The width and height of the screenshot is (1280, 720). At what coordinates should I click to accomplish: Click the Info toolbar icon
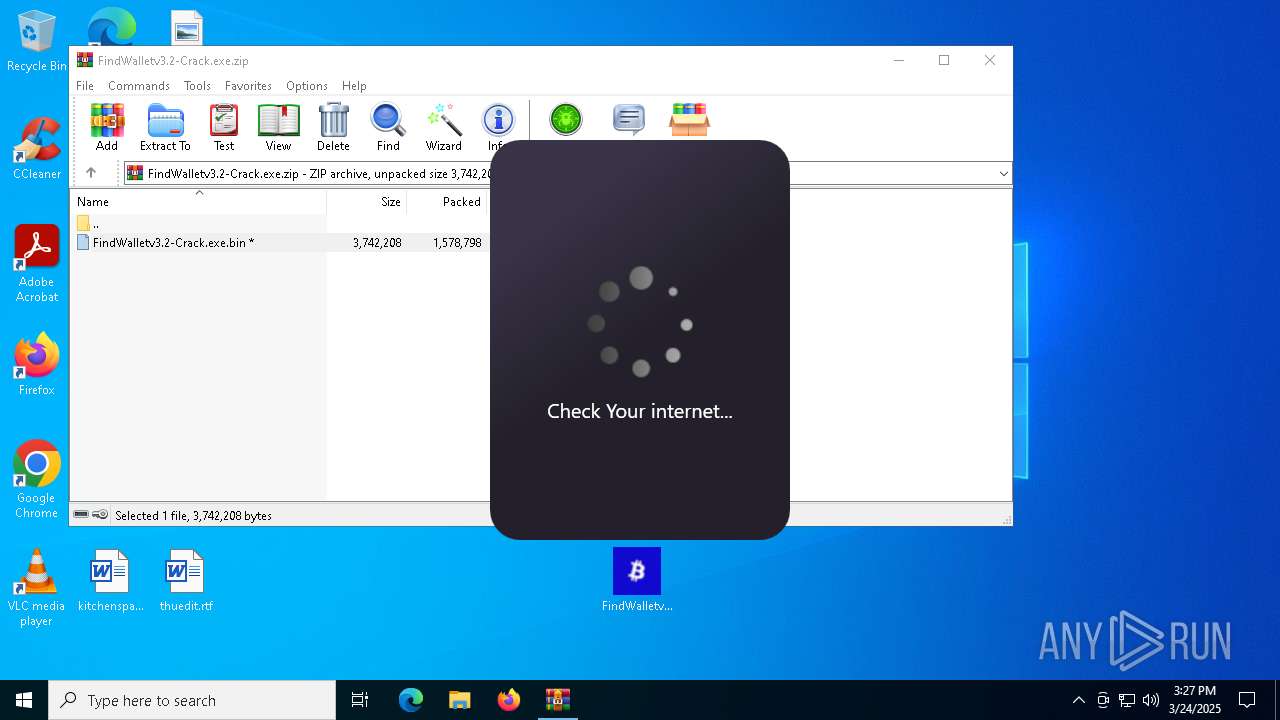(x=497, y=127)
